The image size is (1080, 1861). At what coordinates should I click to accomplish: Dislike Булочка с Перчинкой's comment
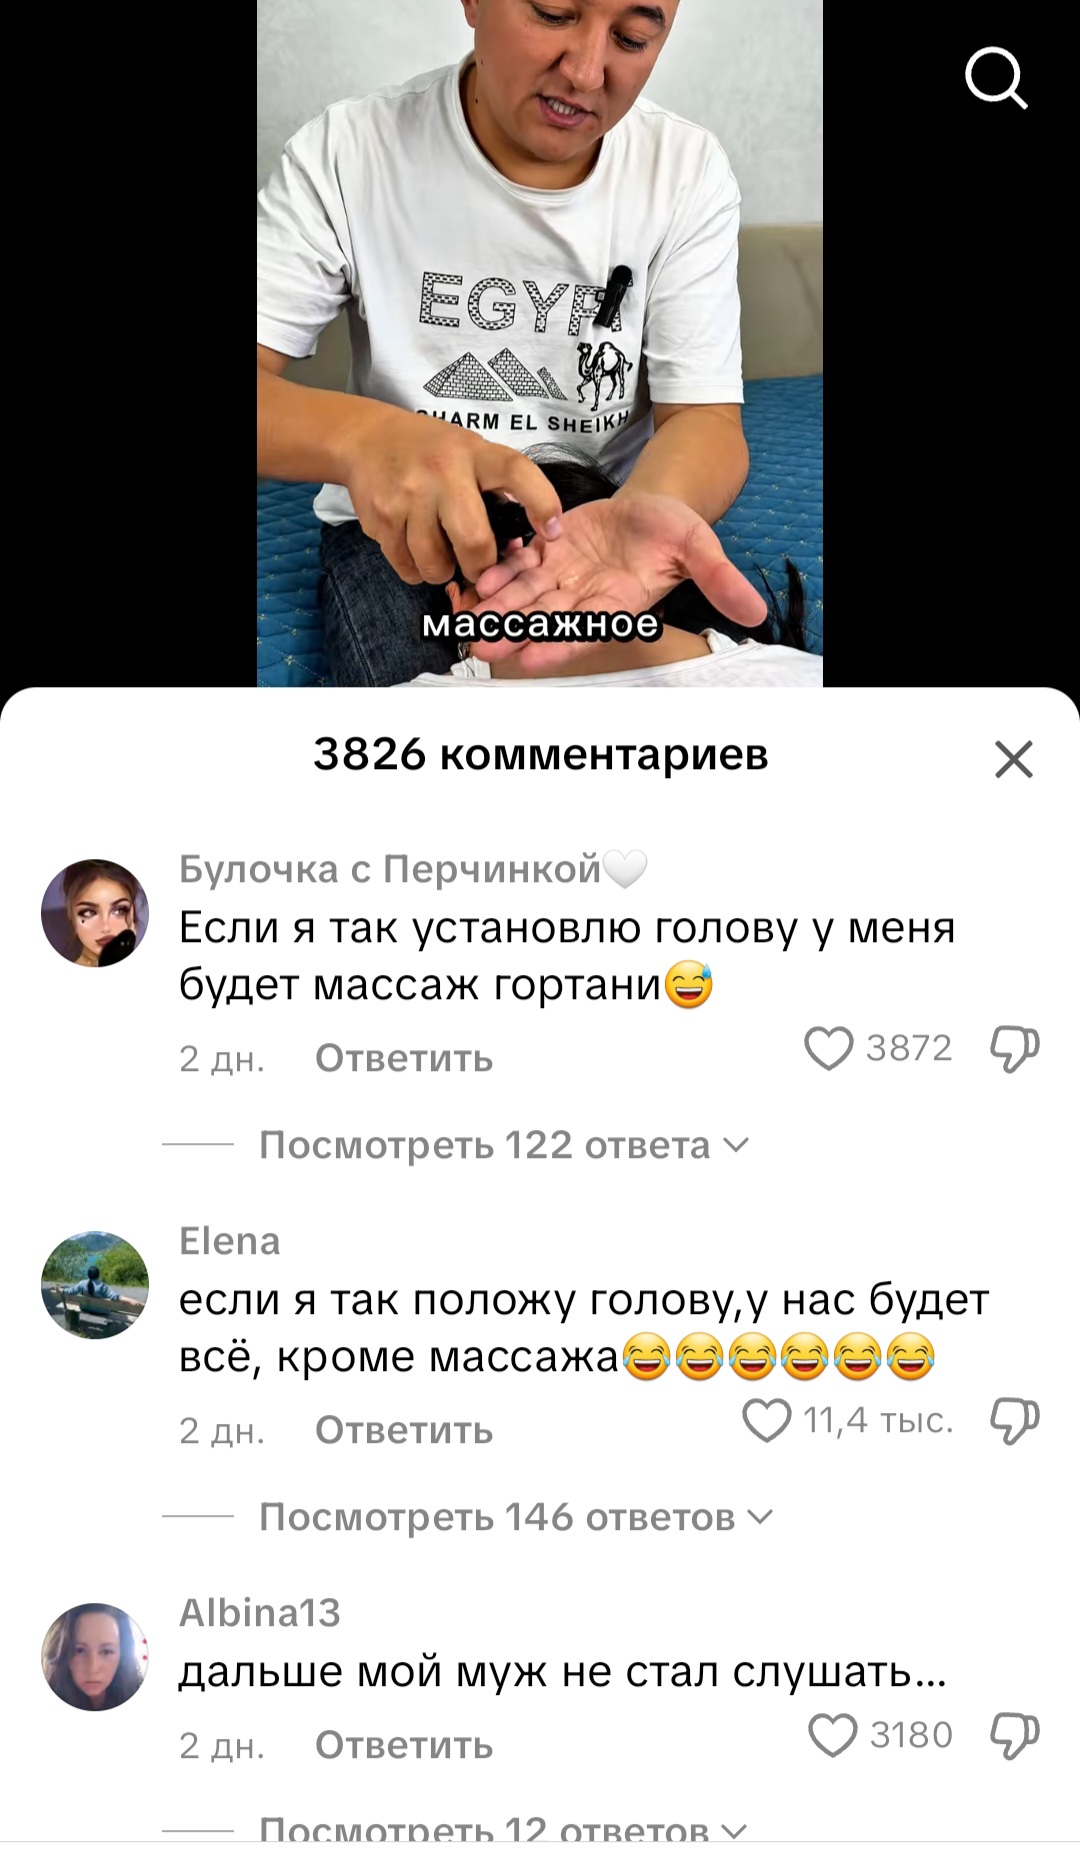tap(1015, 1049)
